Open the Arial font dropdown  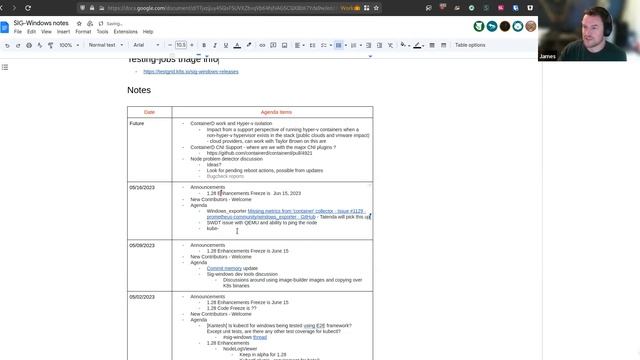tap(146, 45)
